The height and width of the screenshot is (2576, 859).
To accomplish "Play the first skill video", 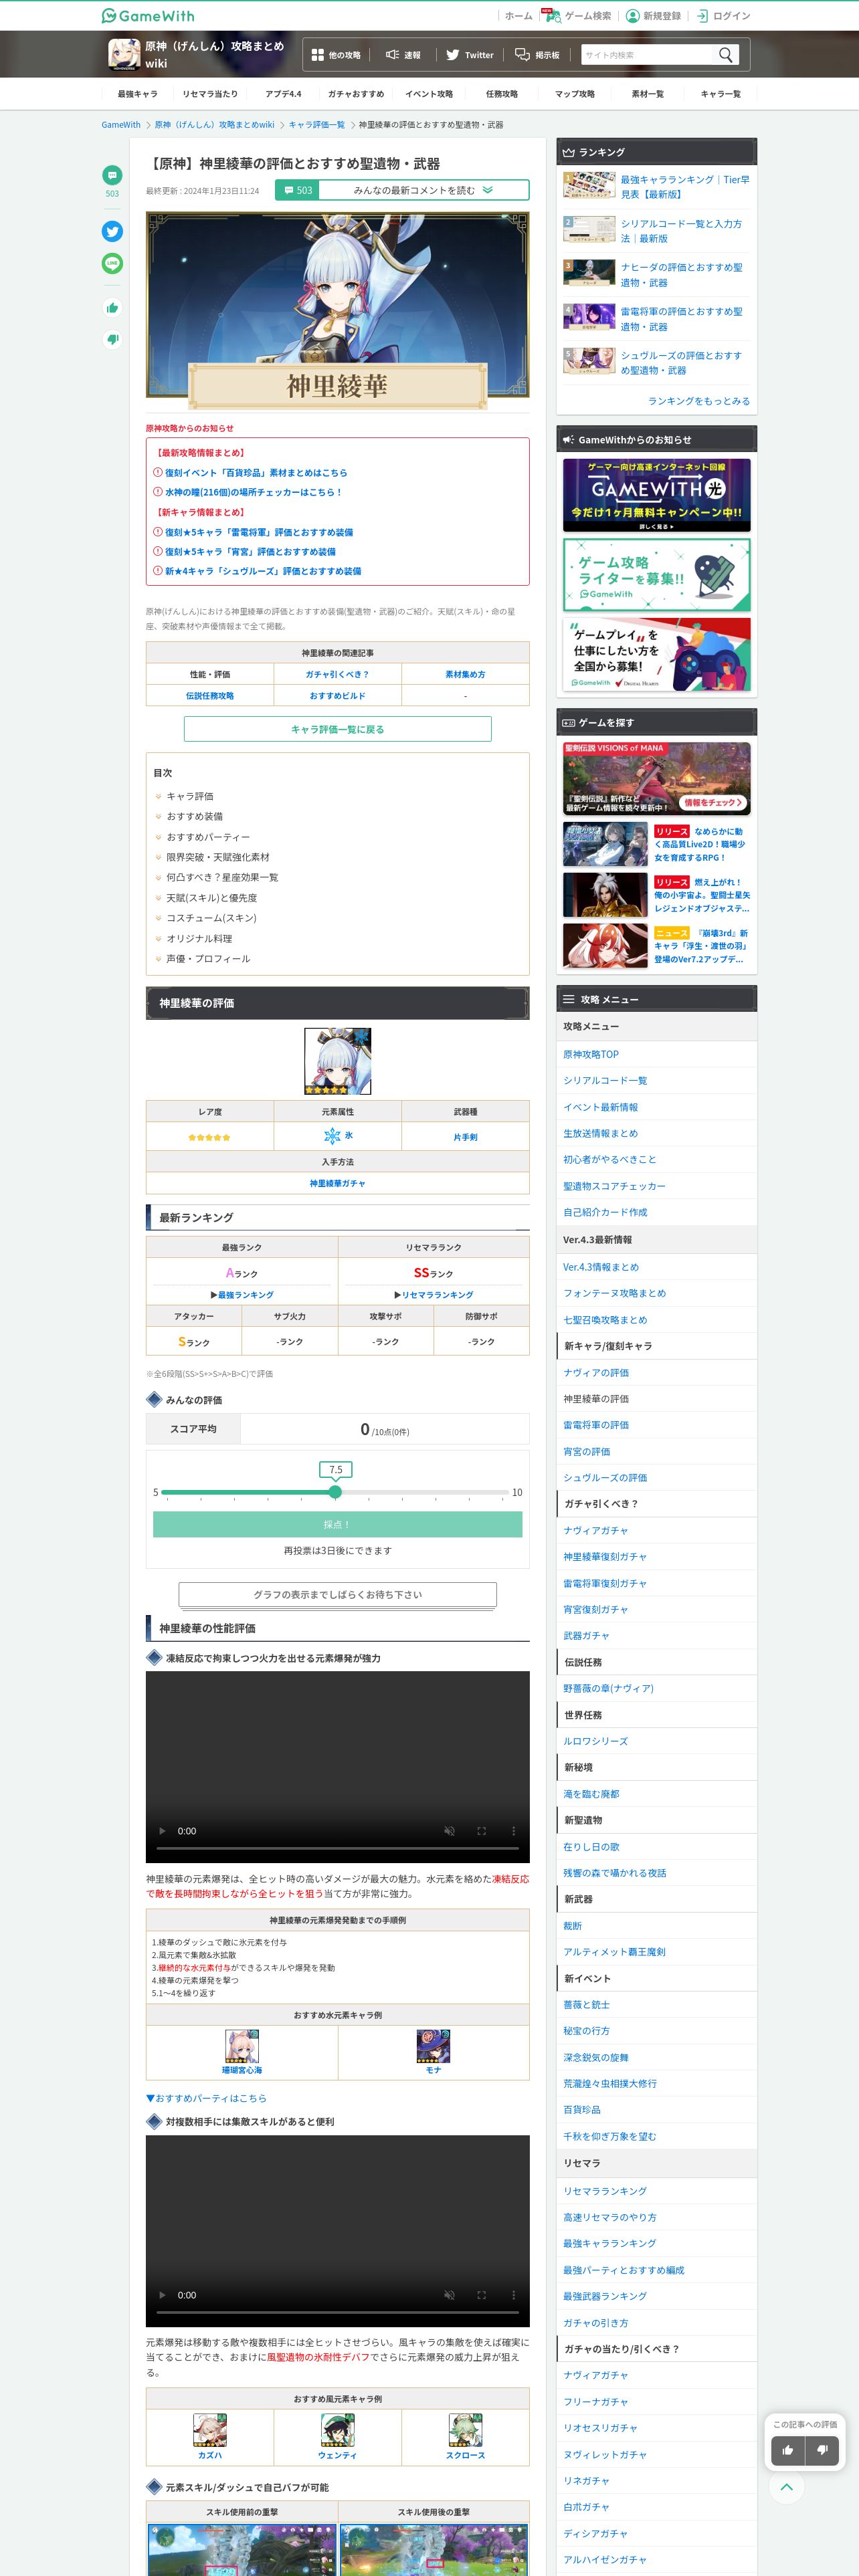I will pos(163,1830).
